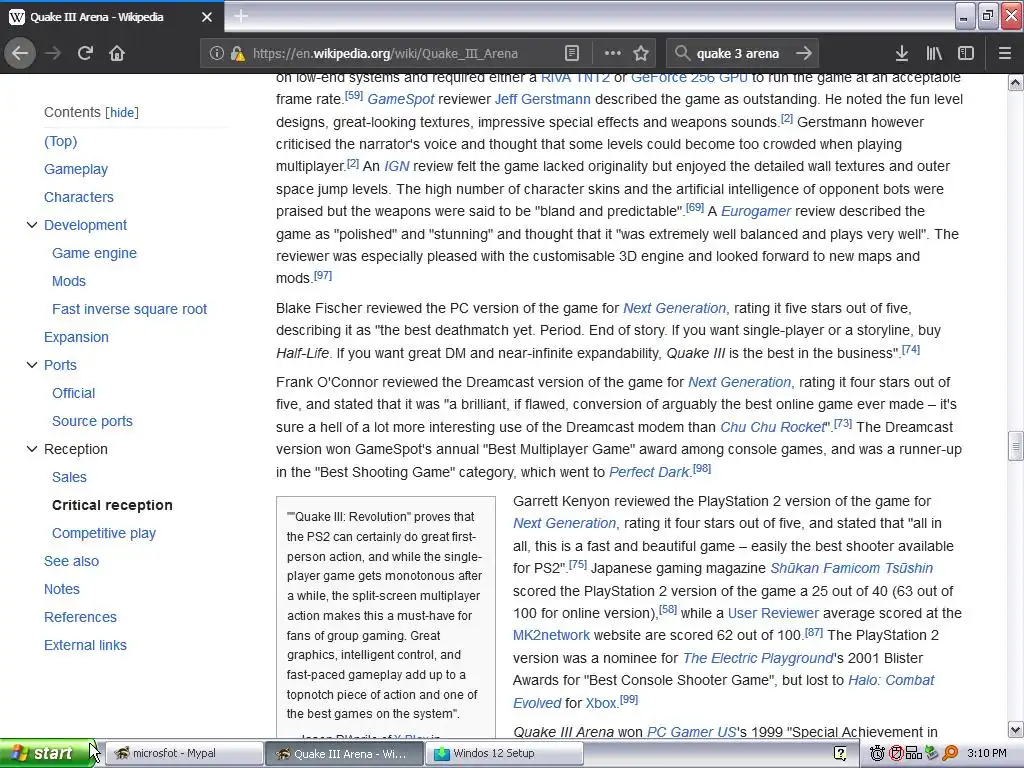Follow the Shūkan Famicom Tsūshin link
The image size is (1024, 768).
pos(852,568)
